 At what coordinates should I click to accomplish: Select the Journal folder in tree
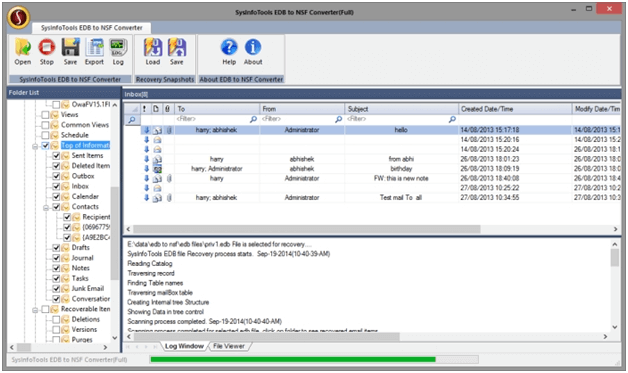tap(83, 258)
